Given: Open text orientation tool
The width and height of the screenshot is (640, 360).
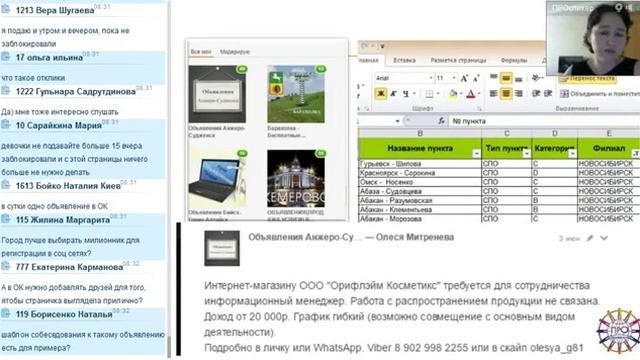Looking at the screenshot, I should click(536, 78).
